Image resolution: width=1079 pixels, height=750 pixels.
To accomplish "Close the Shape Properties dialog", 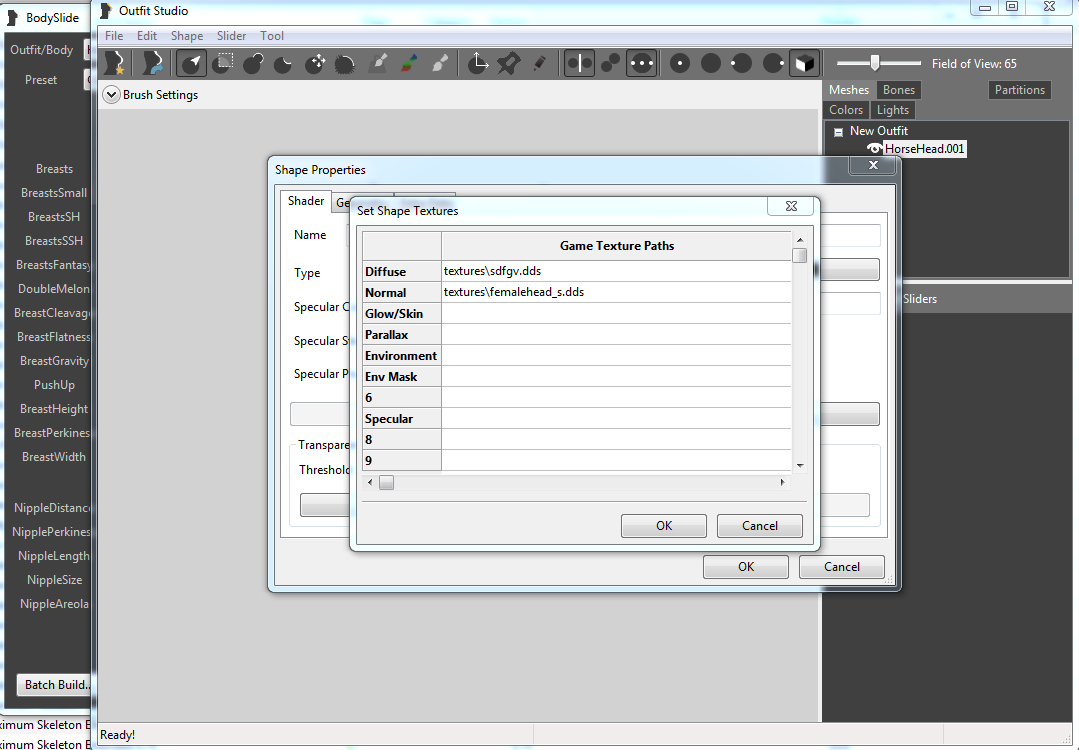I will (x=873, y=165).
